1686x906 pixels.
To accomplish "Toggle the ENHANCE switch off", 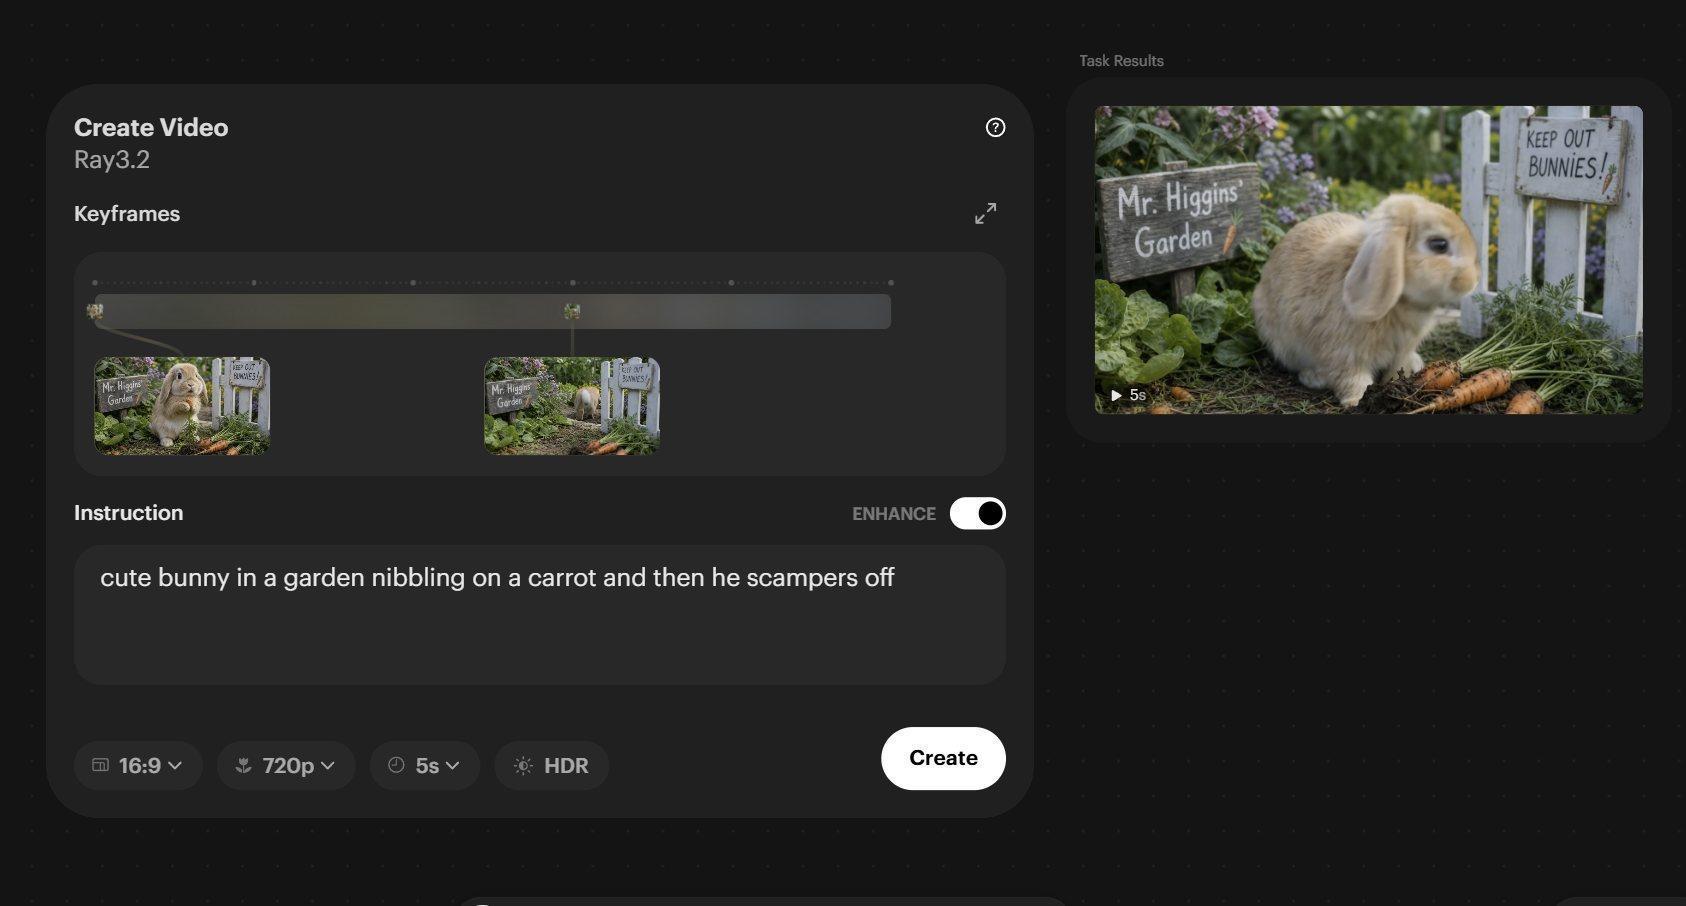I will [977, 513].
